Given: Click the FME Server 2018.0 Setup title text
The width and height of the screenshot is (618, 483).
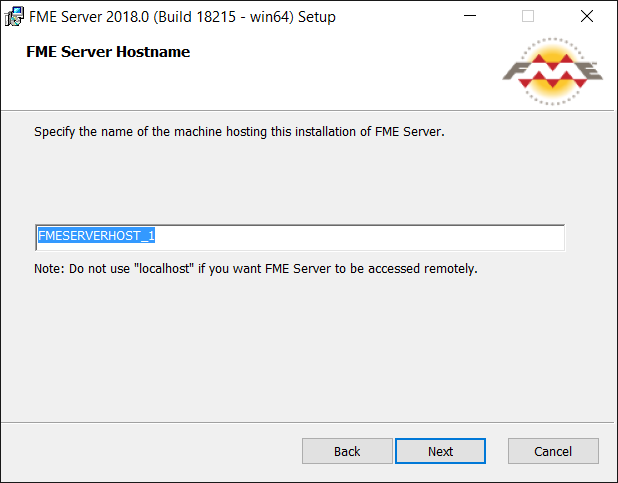Looking at the screenshot, I should coord(182,17).
